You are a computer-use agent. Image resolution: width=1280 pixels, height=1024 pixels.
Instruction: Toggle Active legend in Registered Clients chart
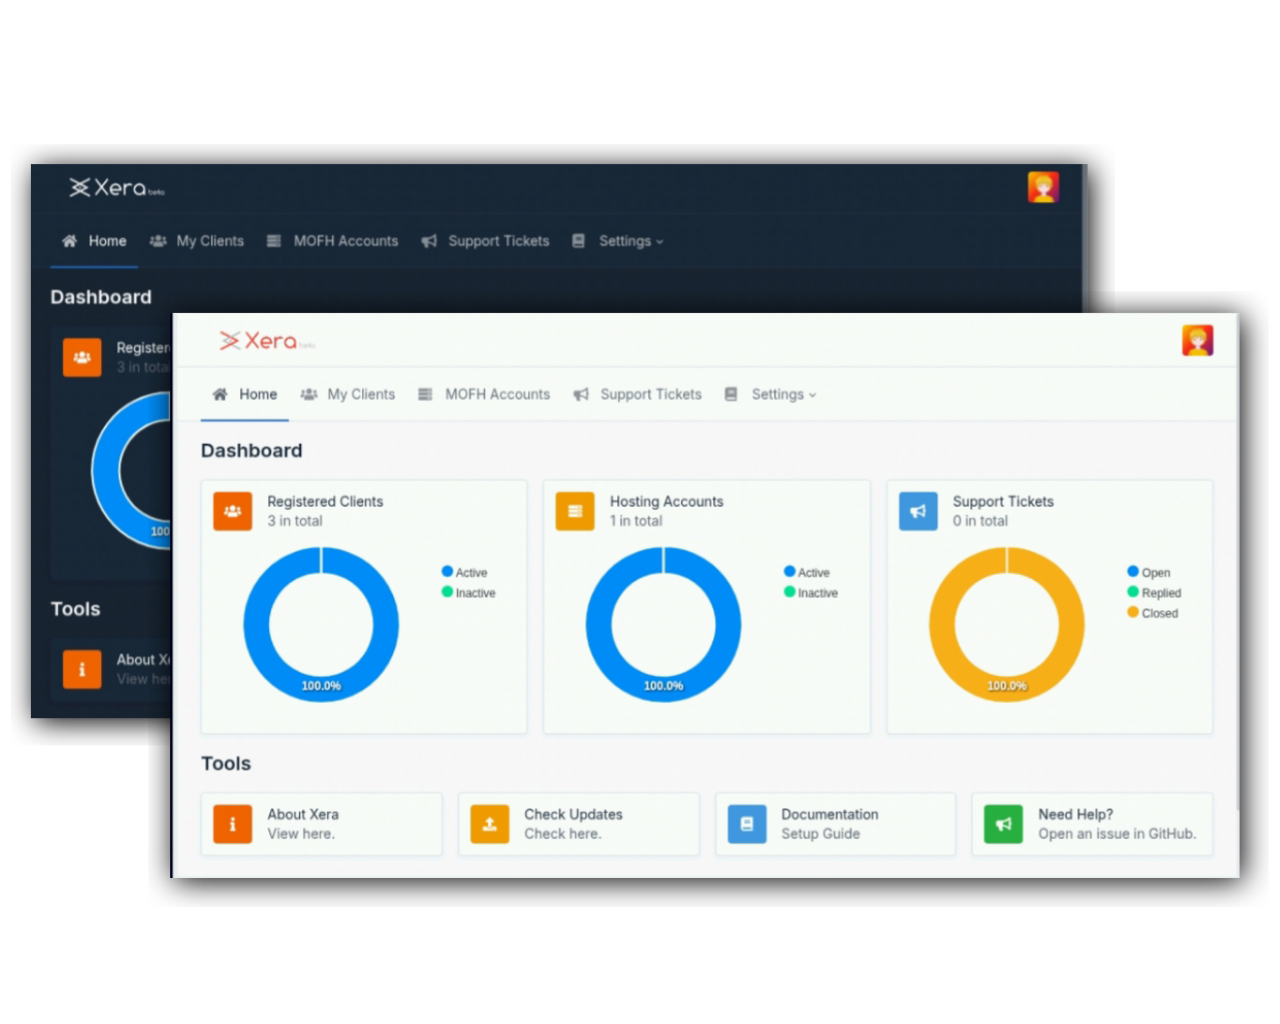coord(465,572)
